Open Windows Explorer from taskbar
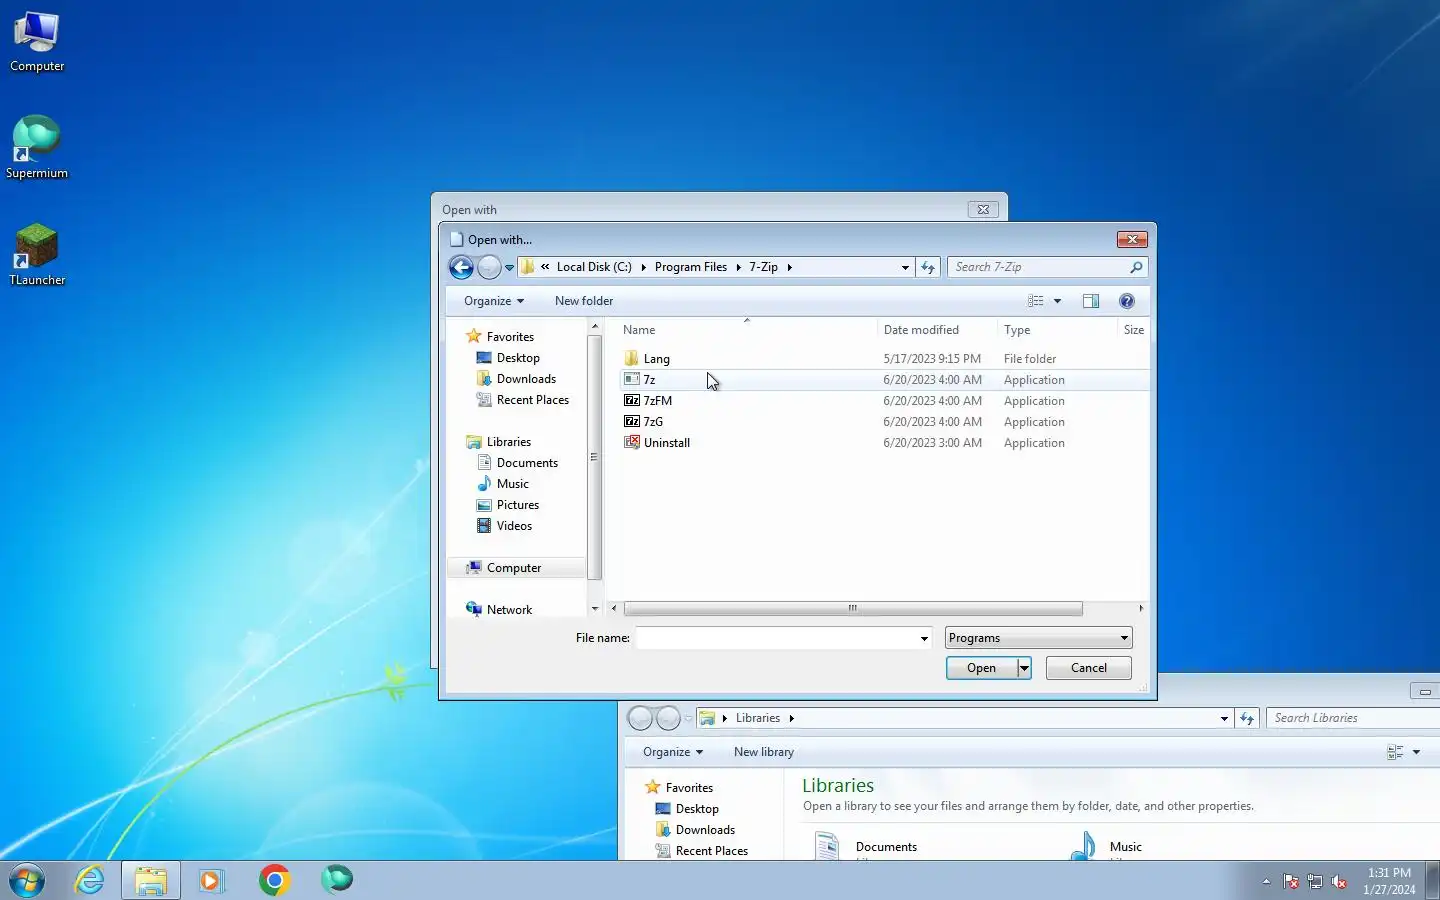Image resolution: width=1440 pixels, height=900 pixels. coord(151,880)
